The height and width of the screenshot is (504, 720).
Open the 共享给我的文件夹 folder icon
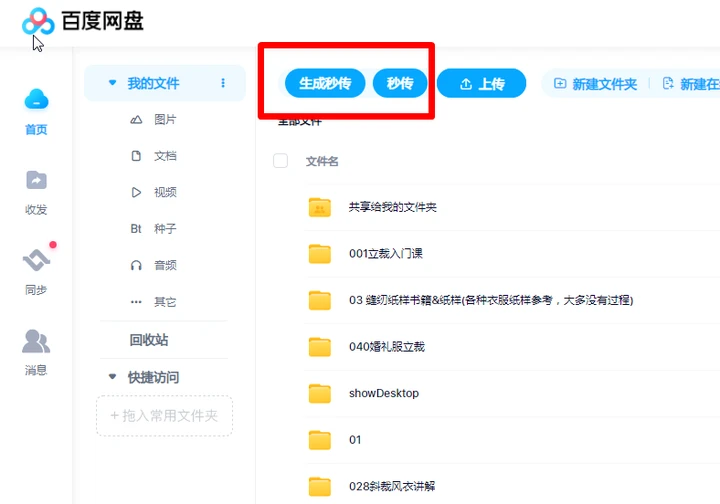(320, 207)
